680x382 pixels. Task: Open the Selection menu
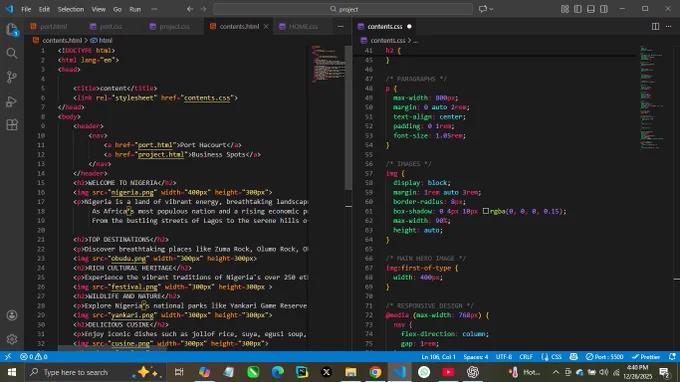point(71,9)
